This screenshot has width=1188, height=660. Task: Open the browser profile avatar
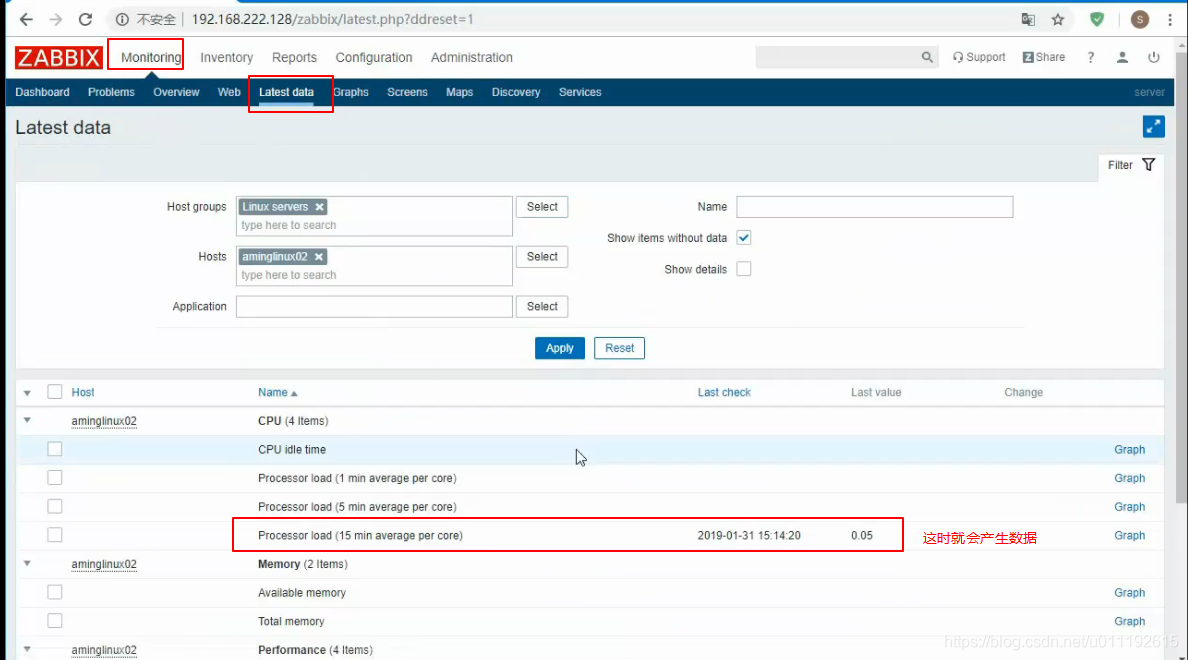pos(1140,20)
